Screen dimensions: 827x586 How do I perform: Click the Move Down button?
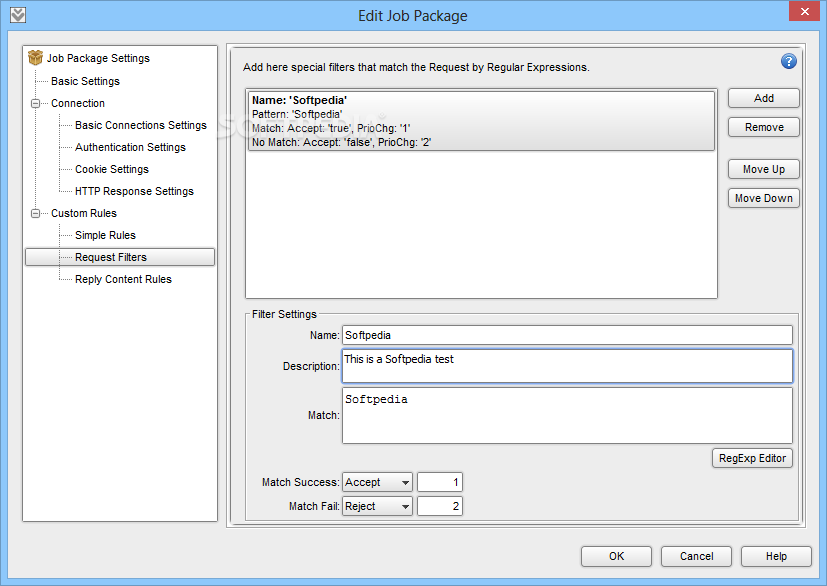click(x=764, y=198)
